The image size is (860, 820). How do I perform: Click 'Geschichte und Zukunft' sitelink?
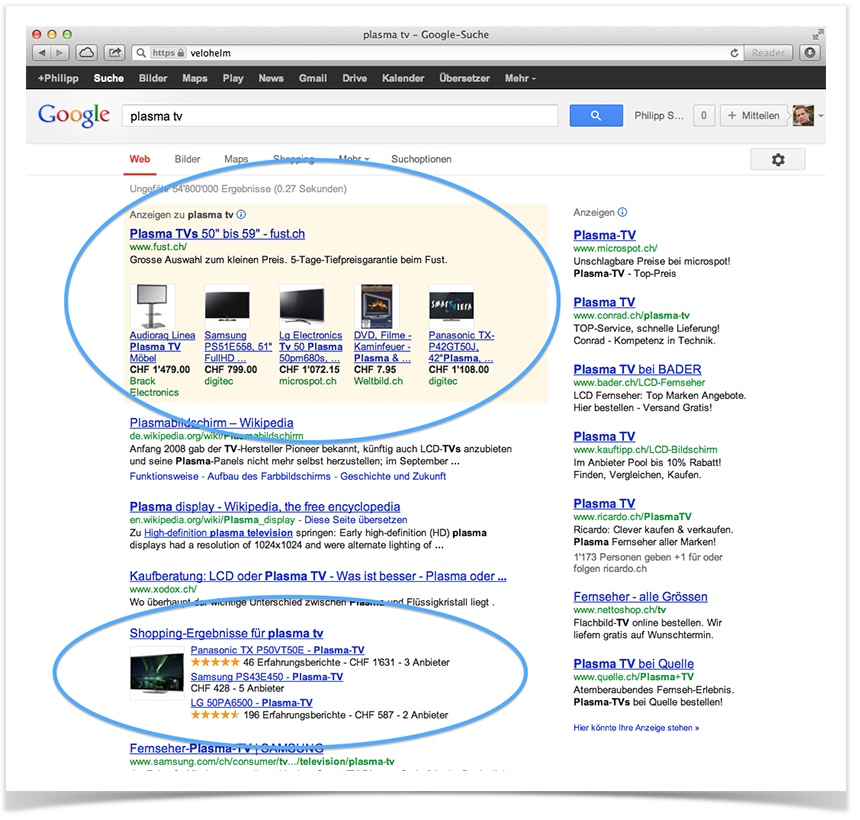tap(393, 476)
